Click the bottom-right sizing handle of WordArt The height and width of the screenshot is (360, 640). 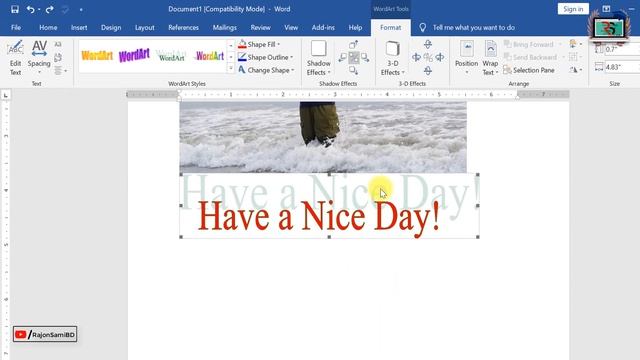tap(478, 237)
